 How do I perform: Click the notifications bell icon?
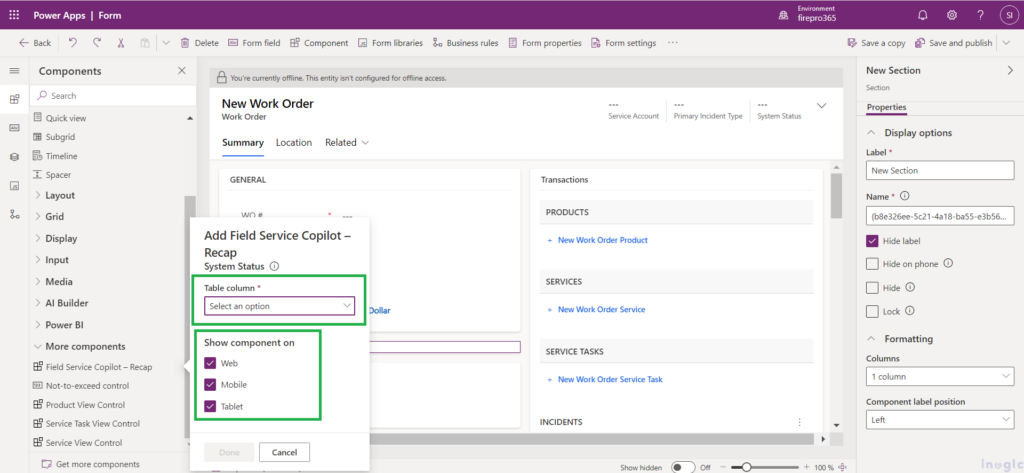(921, 14)
